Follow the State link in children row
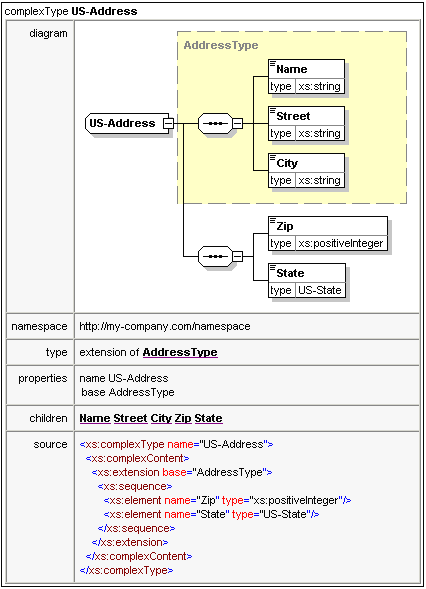 point(208,418)
